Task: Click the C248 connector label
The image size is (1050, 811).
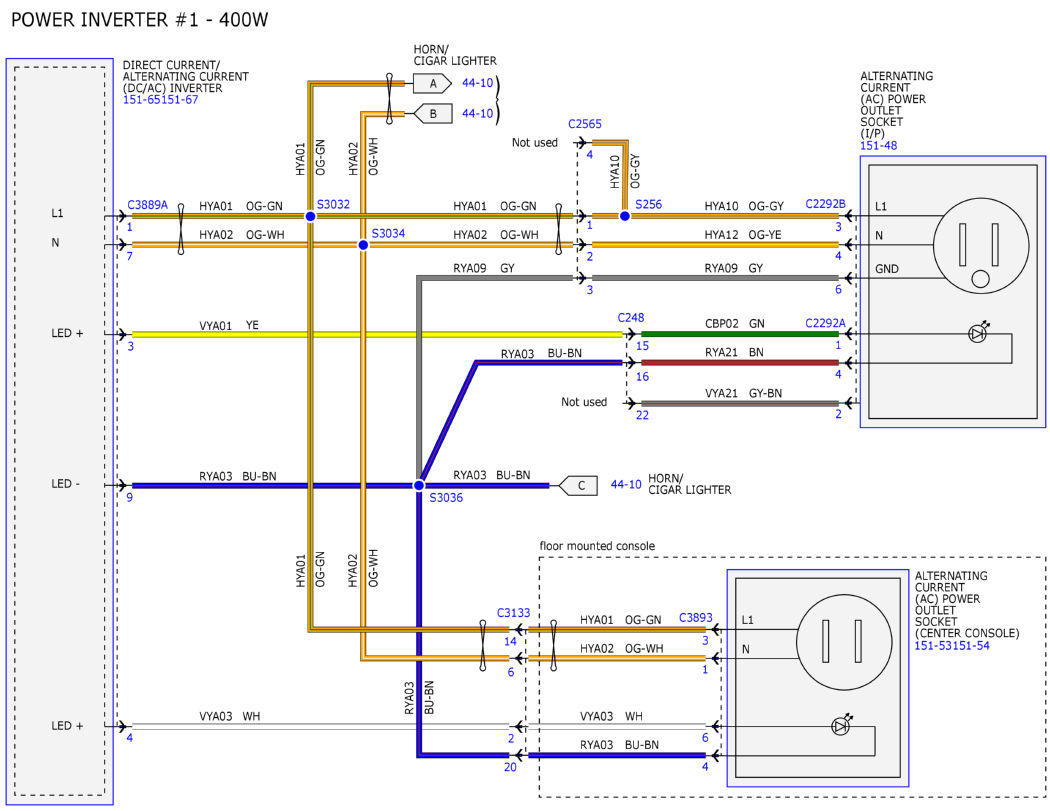Action: pos(631,317)
